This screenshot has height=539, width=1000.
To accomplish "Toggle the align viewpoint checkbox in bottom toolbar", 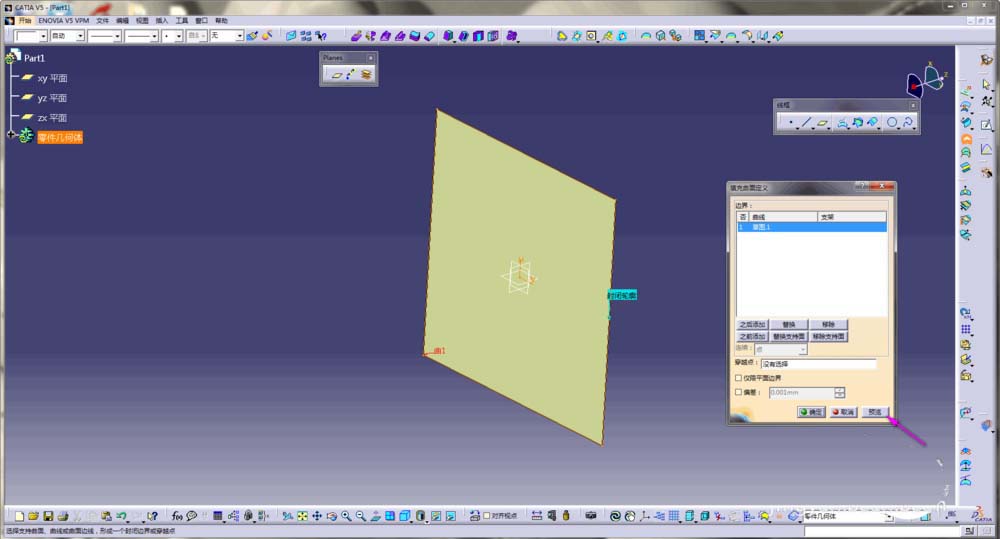I will (x=487, y=516).
